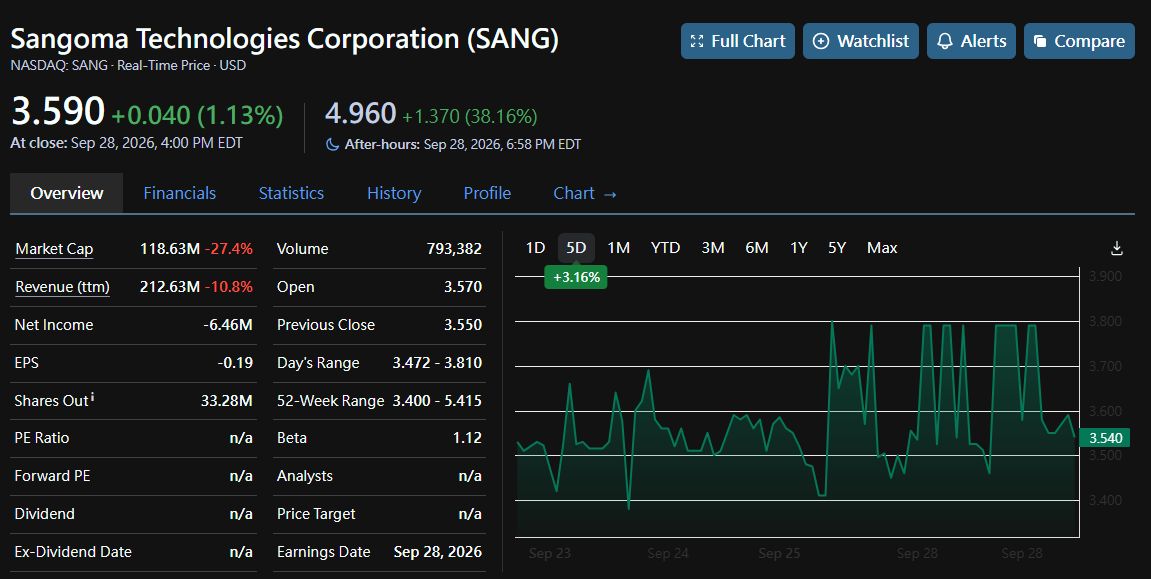This screenshot has height=579, width=1151.
Task: Click the closing price 3.590
Action: (58, 112)
